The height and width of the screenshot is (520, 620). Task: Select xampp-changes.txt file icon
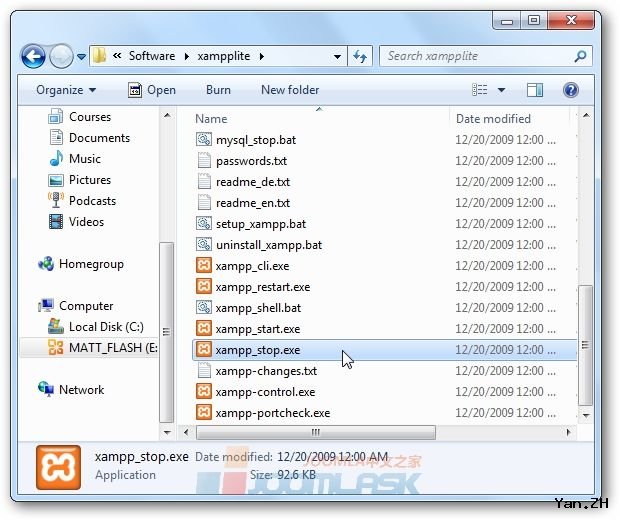pyautogui.click(x=204, y=371)
